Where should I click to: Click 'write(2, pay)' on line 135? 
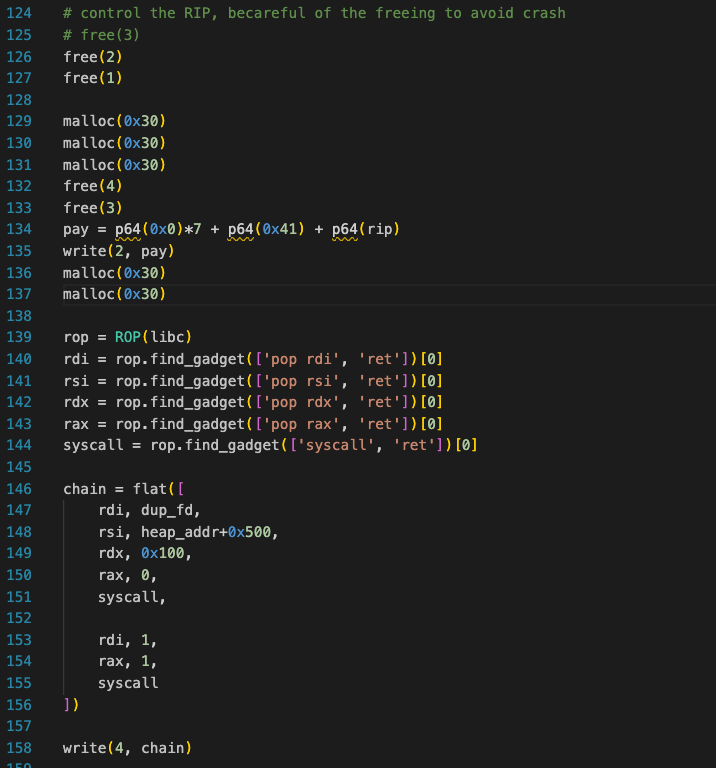pyautogui.click(x=119, y=251)
